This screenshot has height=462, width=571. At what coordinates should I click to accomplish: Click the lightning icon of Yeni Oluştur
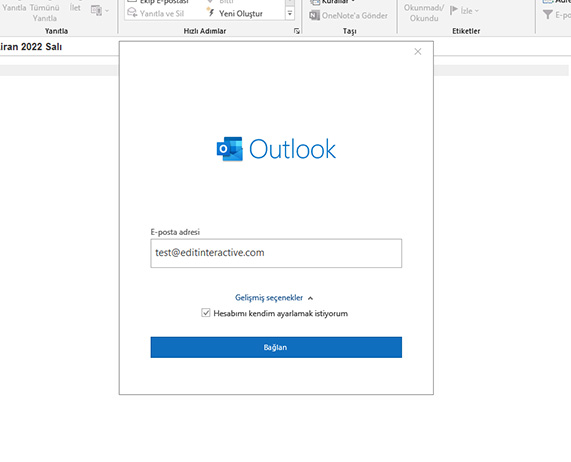click(x=211, y=12)
